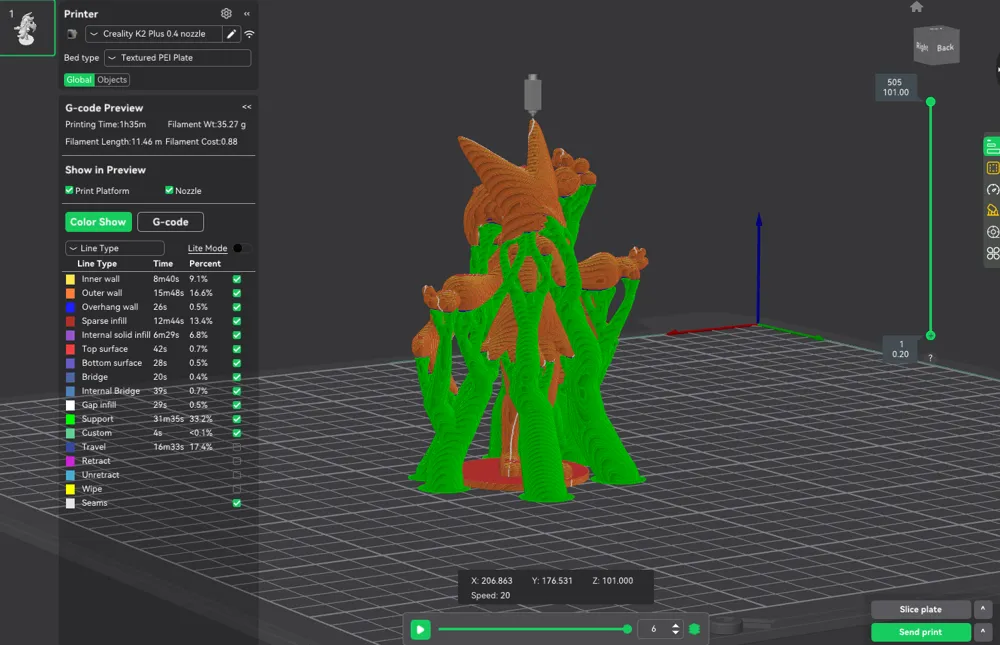Image resolution: width=1000 pixels, height=645 pixels.
Task: Select plate 1 thumbnail
Action: (27, 28)
